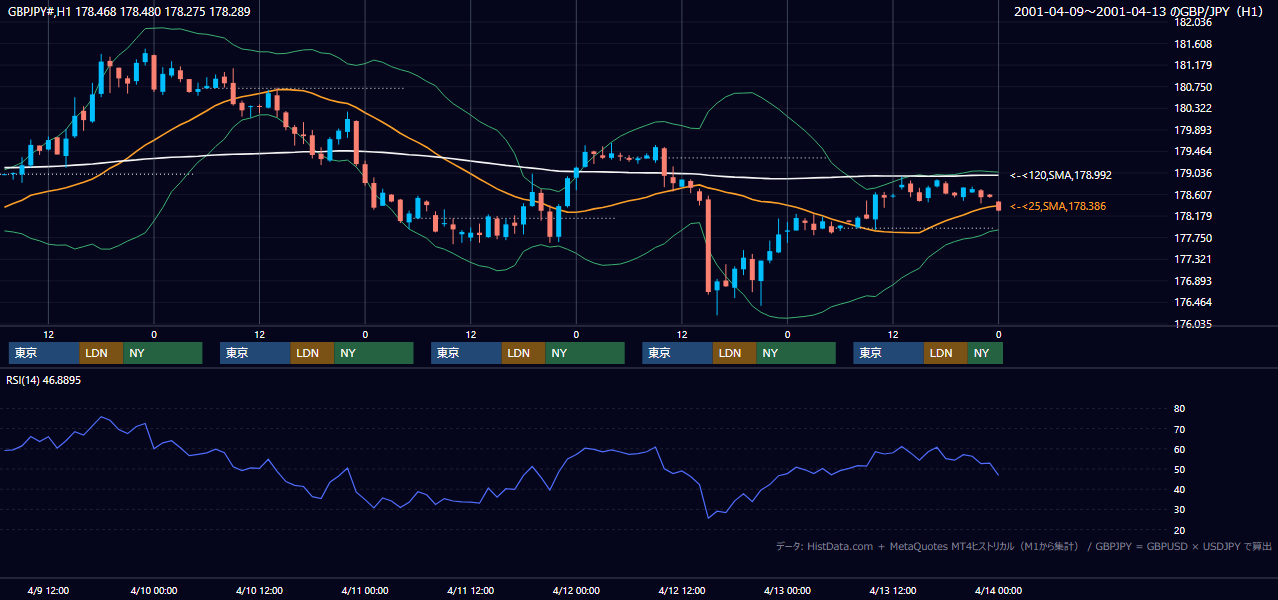Screen dimensions: 1278x600
Task: Select the 180.750 price level label
Action: coord(1193,87)
